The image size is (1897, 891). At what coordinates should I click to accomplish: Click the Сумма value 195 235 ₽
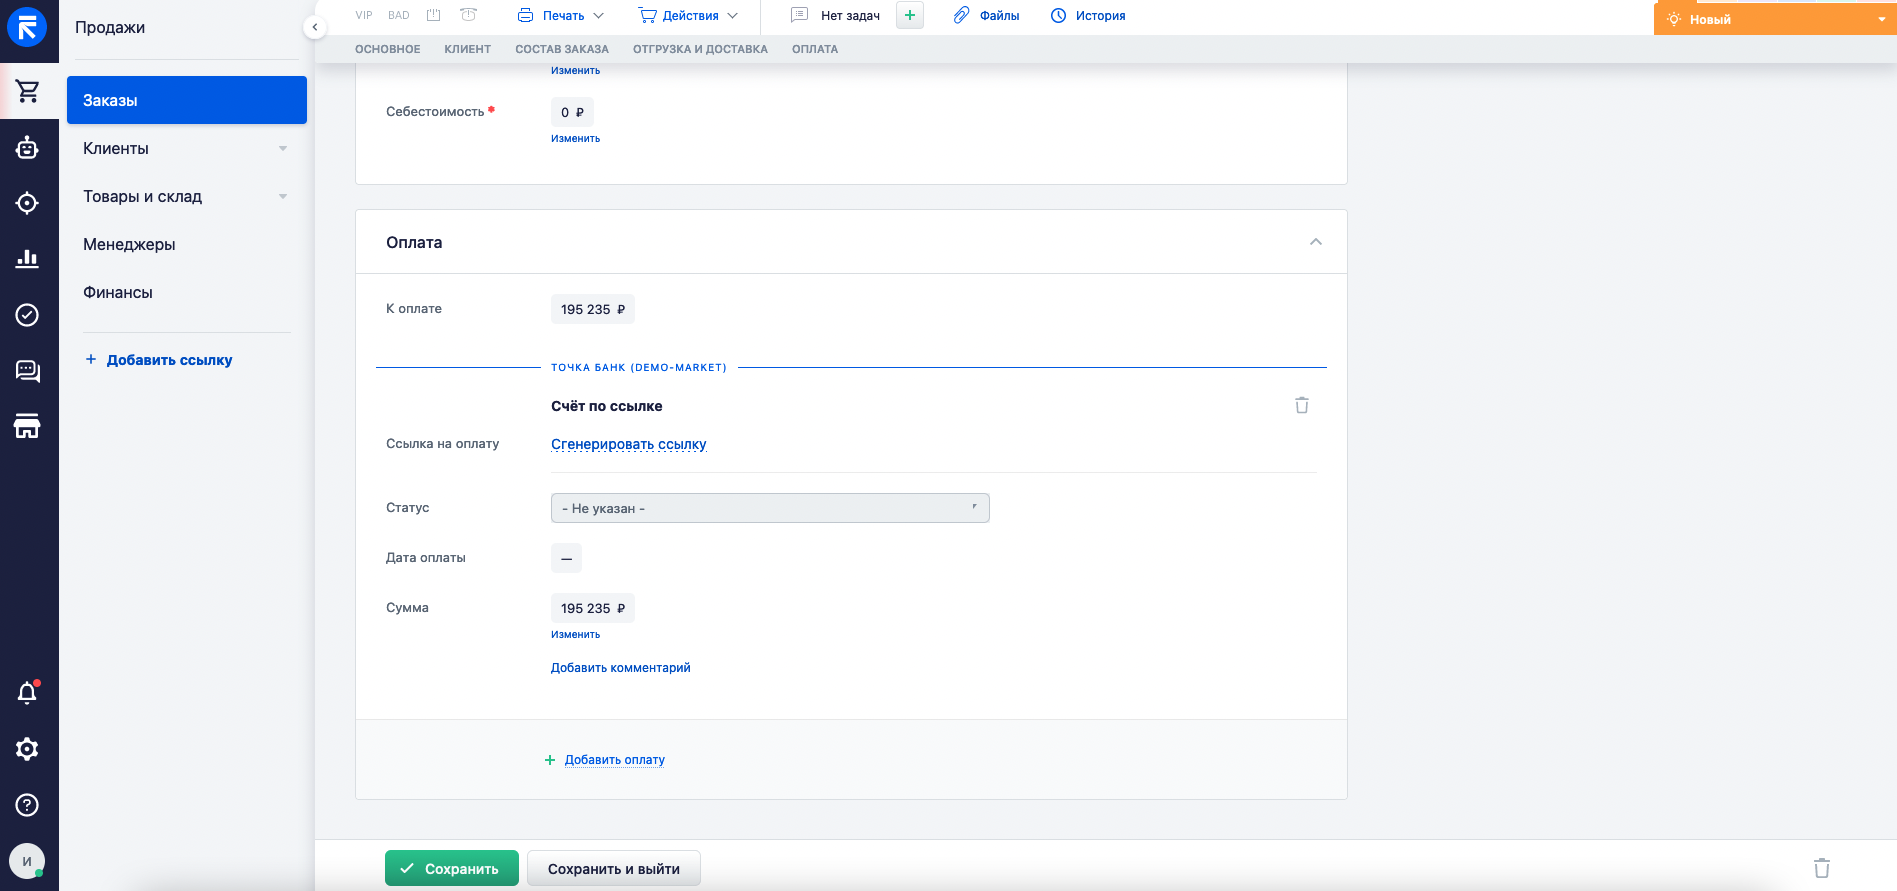593,608
